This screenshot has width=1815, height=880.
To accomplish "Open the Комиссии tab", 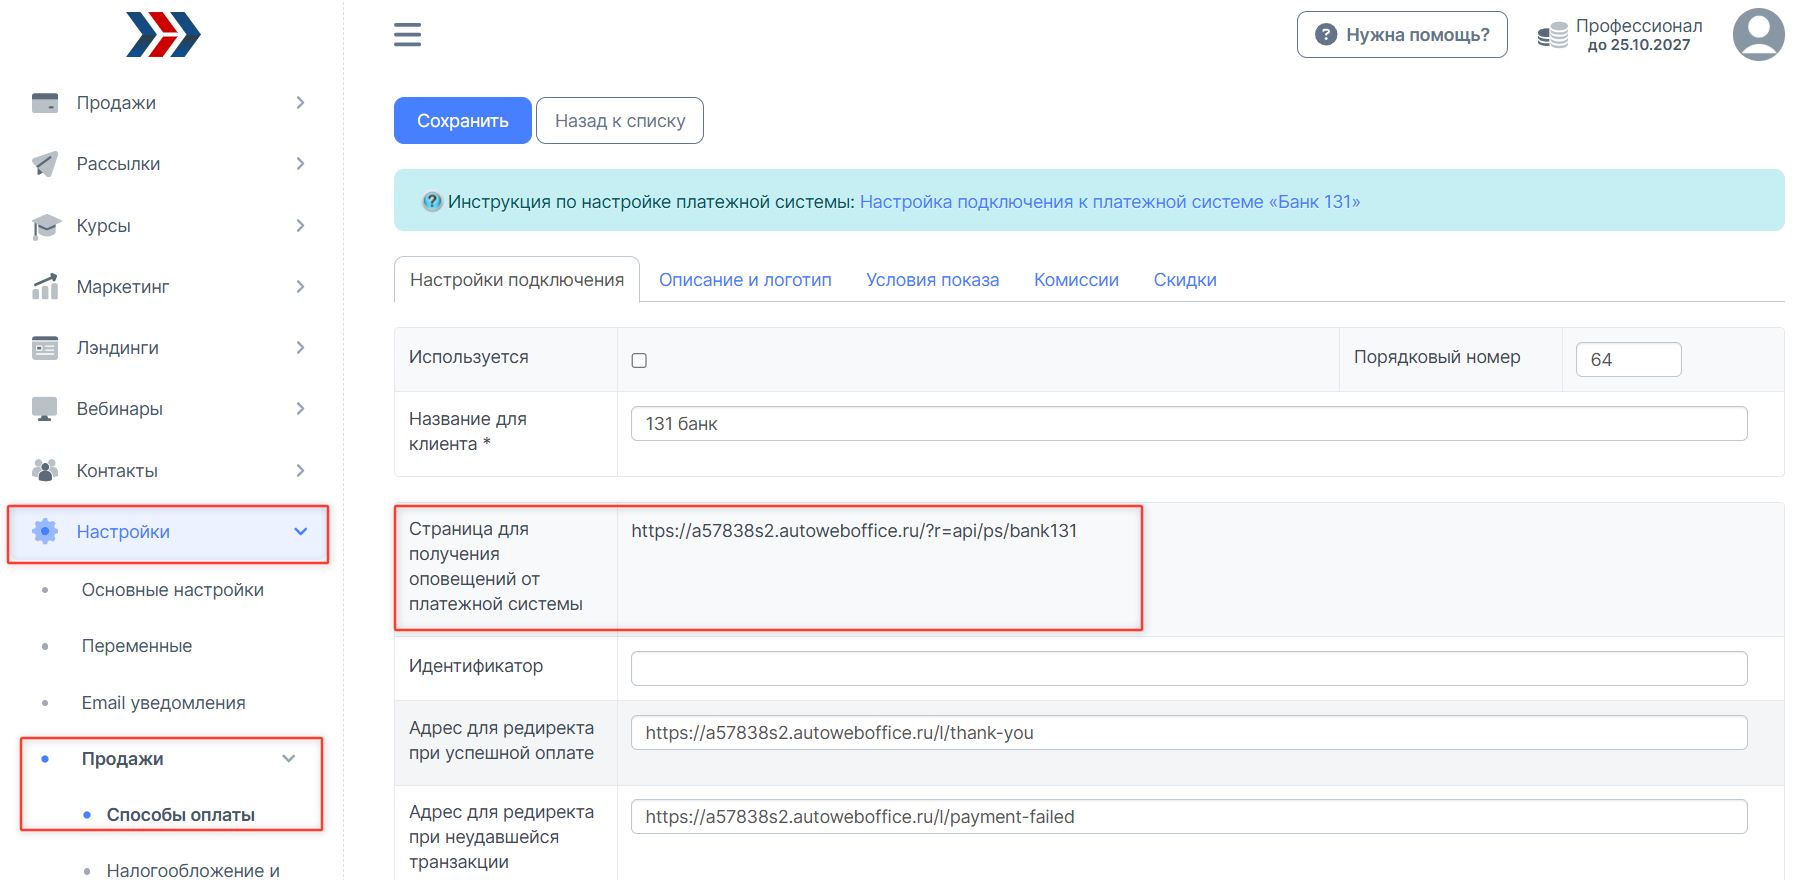I will pyautogui.click(x=1076, y=280).
